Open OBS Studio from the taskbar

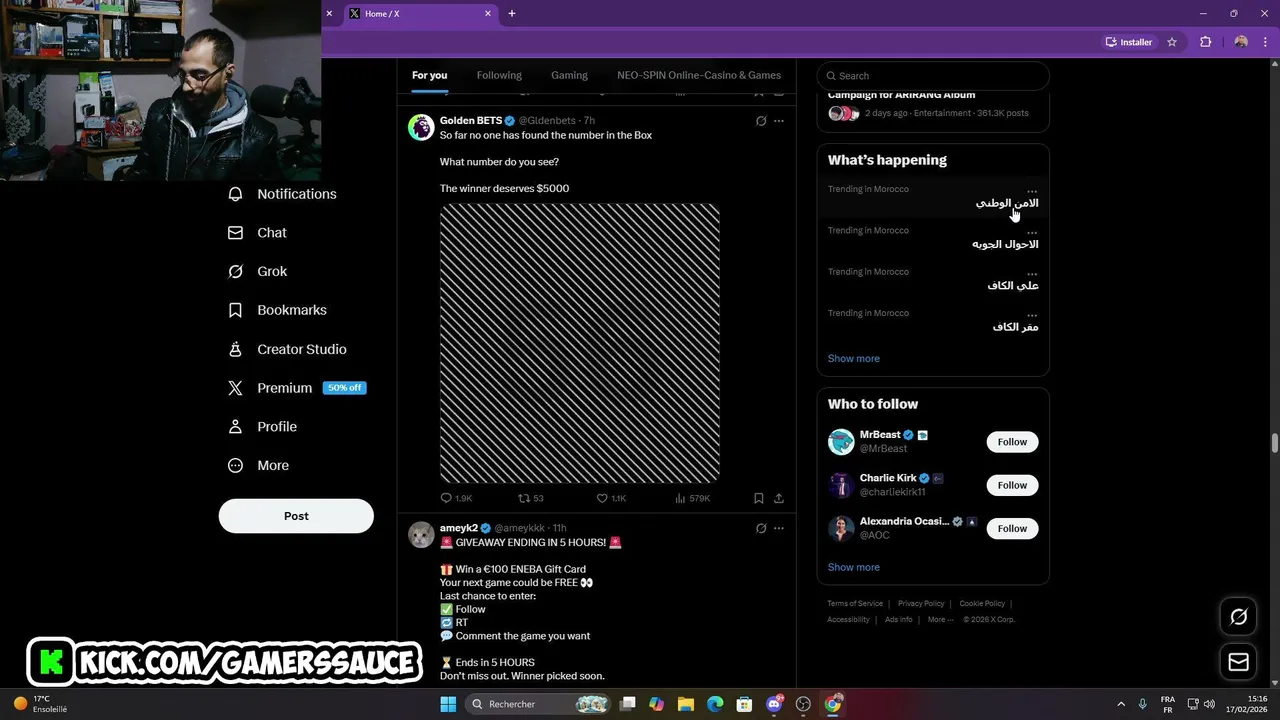[803, 704]
